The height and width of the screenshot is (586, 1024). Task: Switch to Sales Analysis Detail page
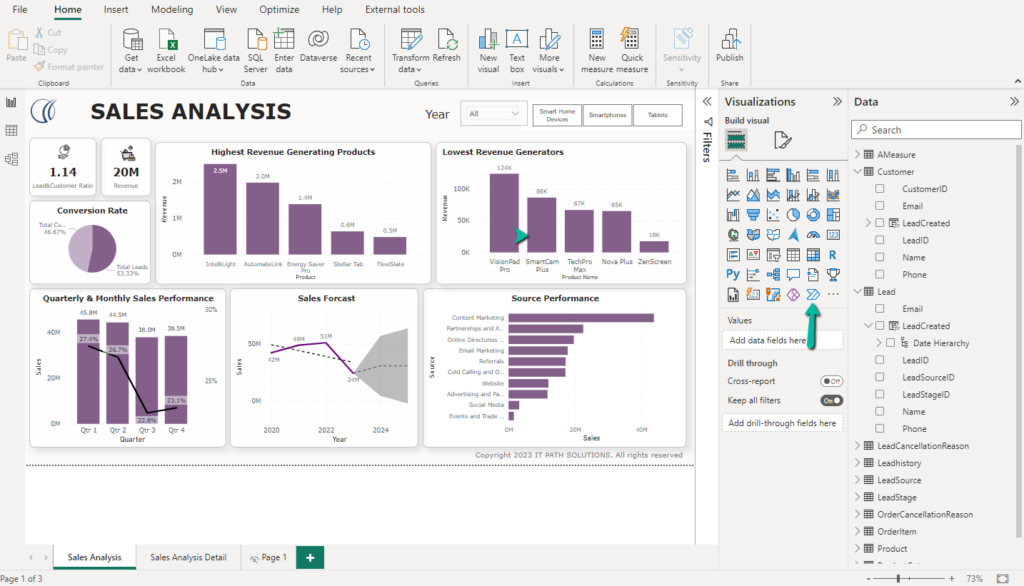188,557
